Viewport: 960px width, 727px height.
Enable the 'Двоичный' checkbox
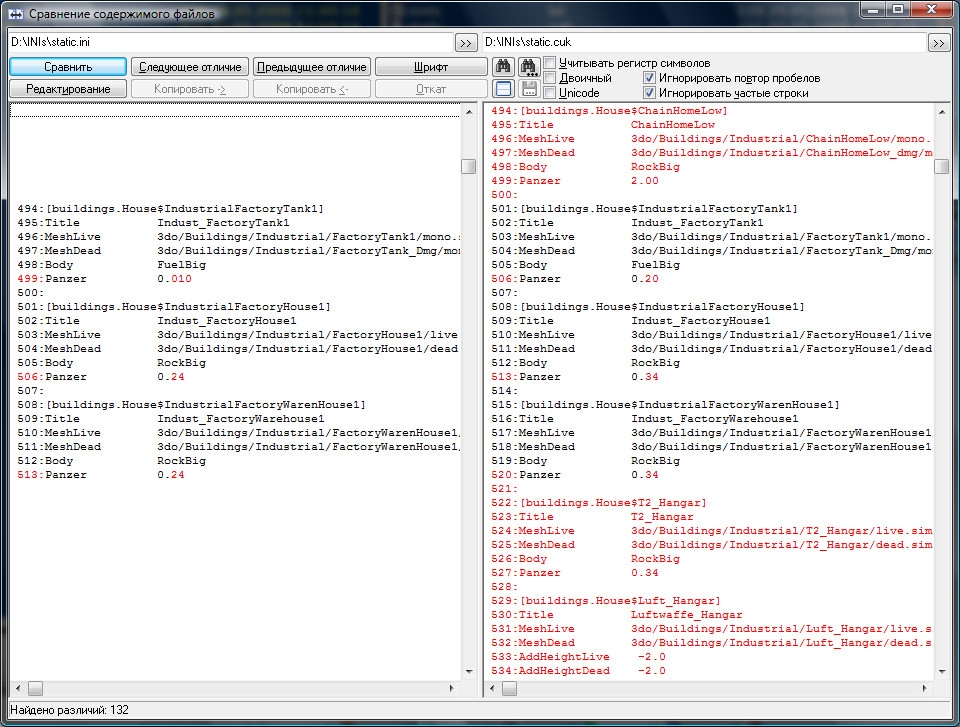tap(550, 78)
